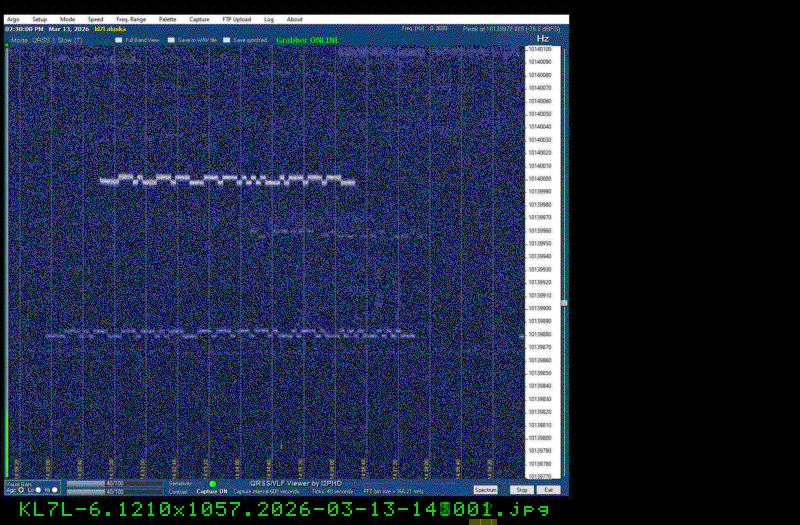Open the Argo menu

coord(13,19)
